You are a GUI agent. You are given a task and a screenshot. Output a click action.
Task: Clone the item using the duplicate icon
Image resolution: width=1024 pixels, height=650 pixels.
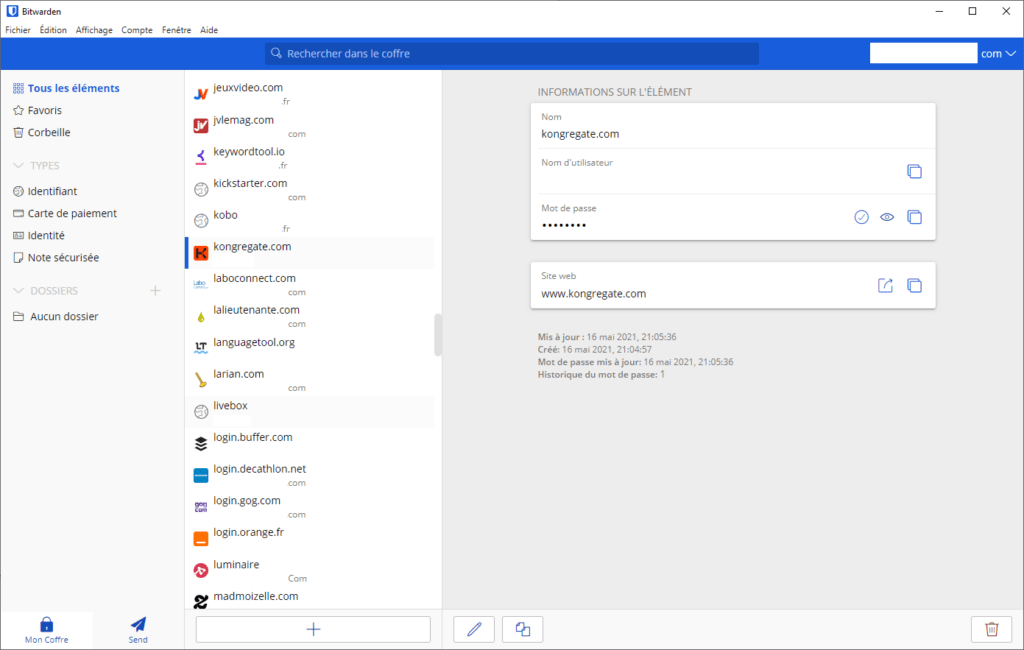pyautogui.click(x=522, y=629)
